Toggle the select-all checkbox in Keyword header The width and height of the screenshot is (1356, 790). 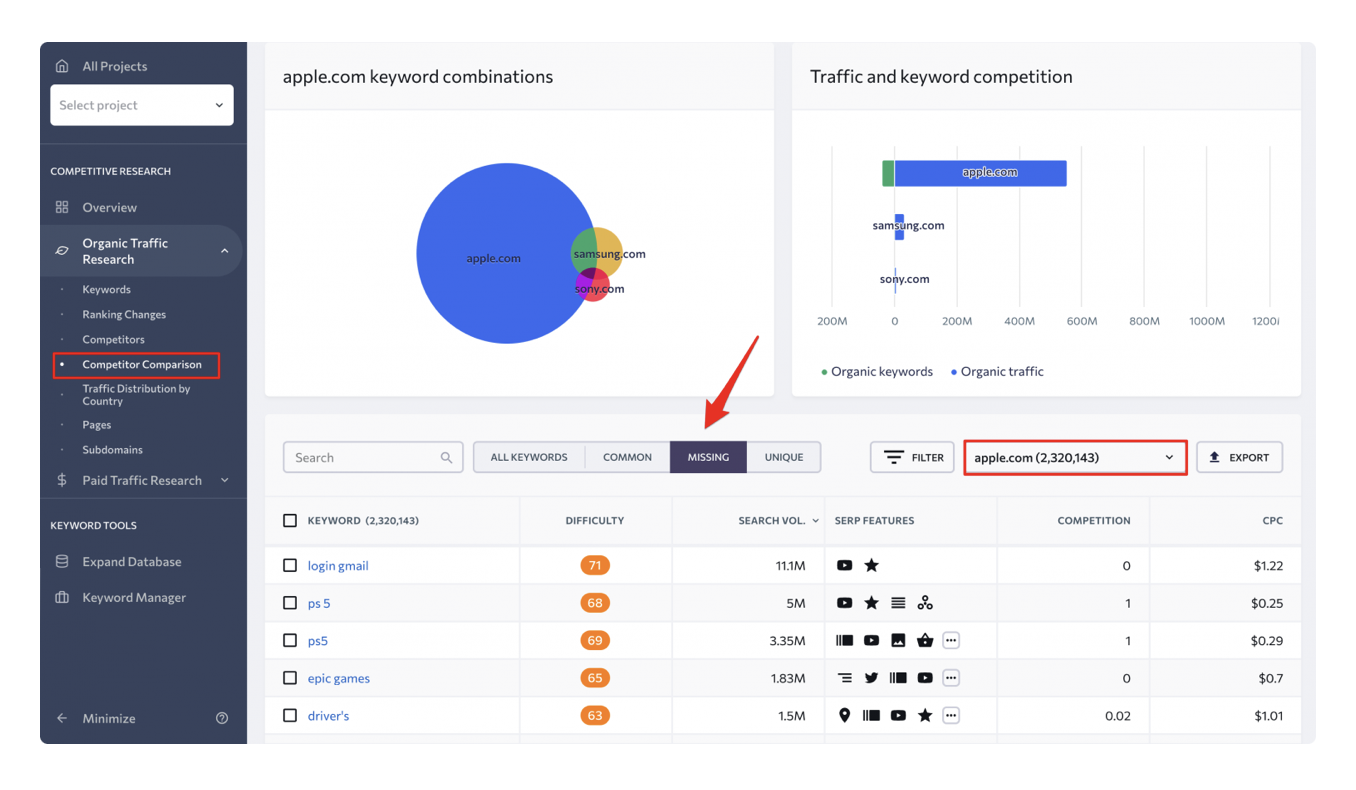coord(290,521)
